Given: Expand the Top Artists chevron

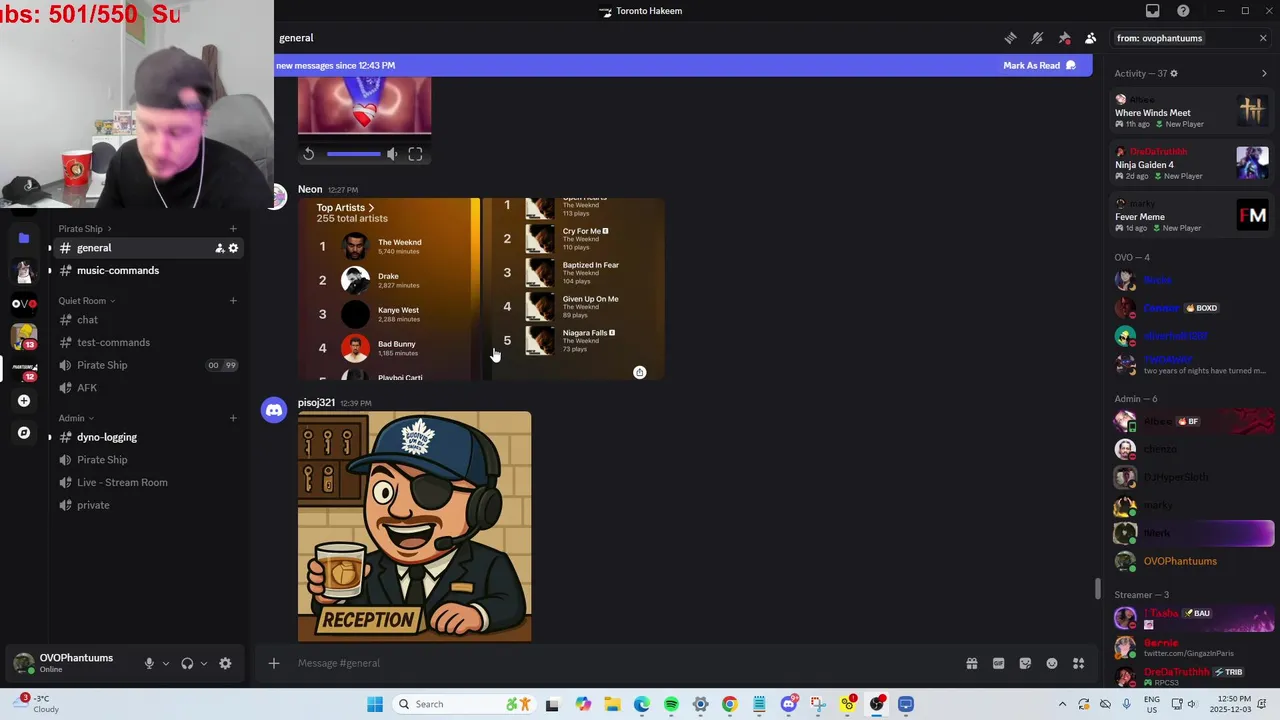Looking at the screenshot, I should [371, 208].
